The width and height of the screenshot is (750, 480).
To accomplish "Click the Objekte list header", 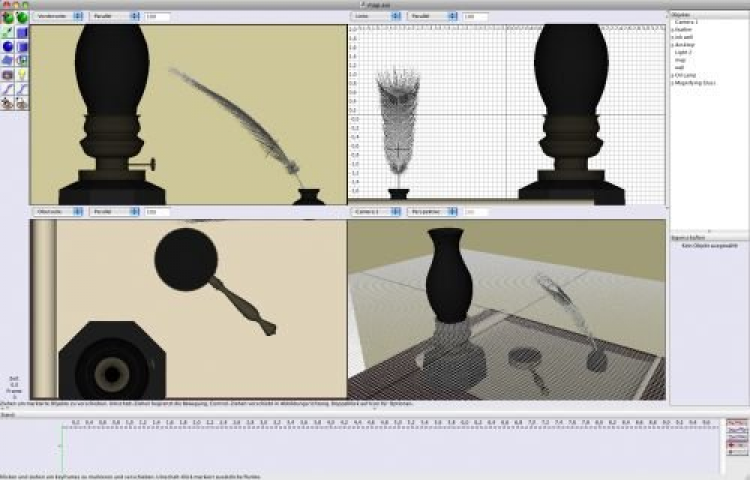I will coord(709,15).
